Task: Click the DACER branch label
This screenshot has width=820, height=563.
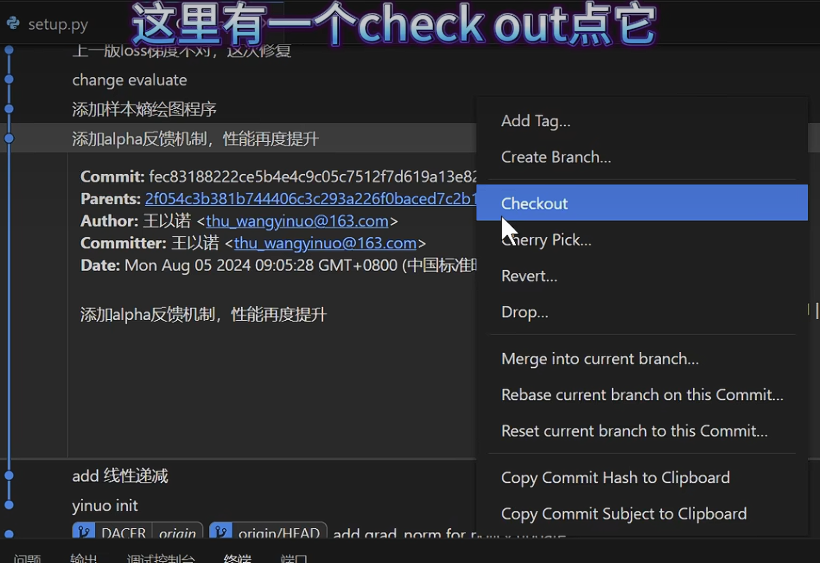Action: (x=123, y=533)
